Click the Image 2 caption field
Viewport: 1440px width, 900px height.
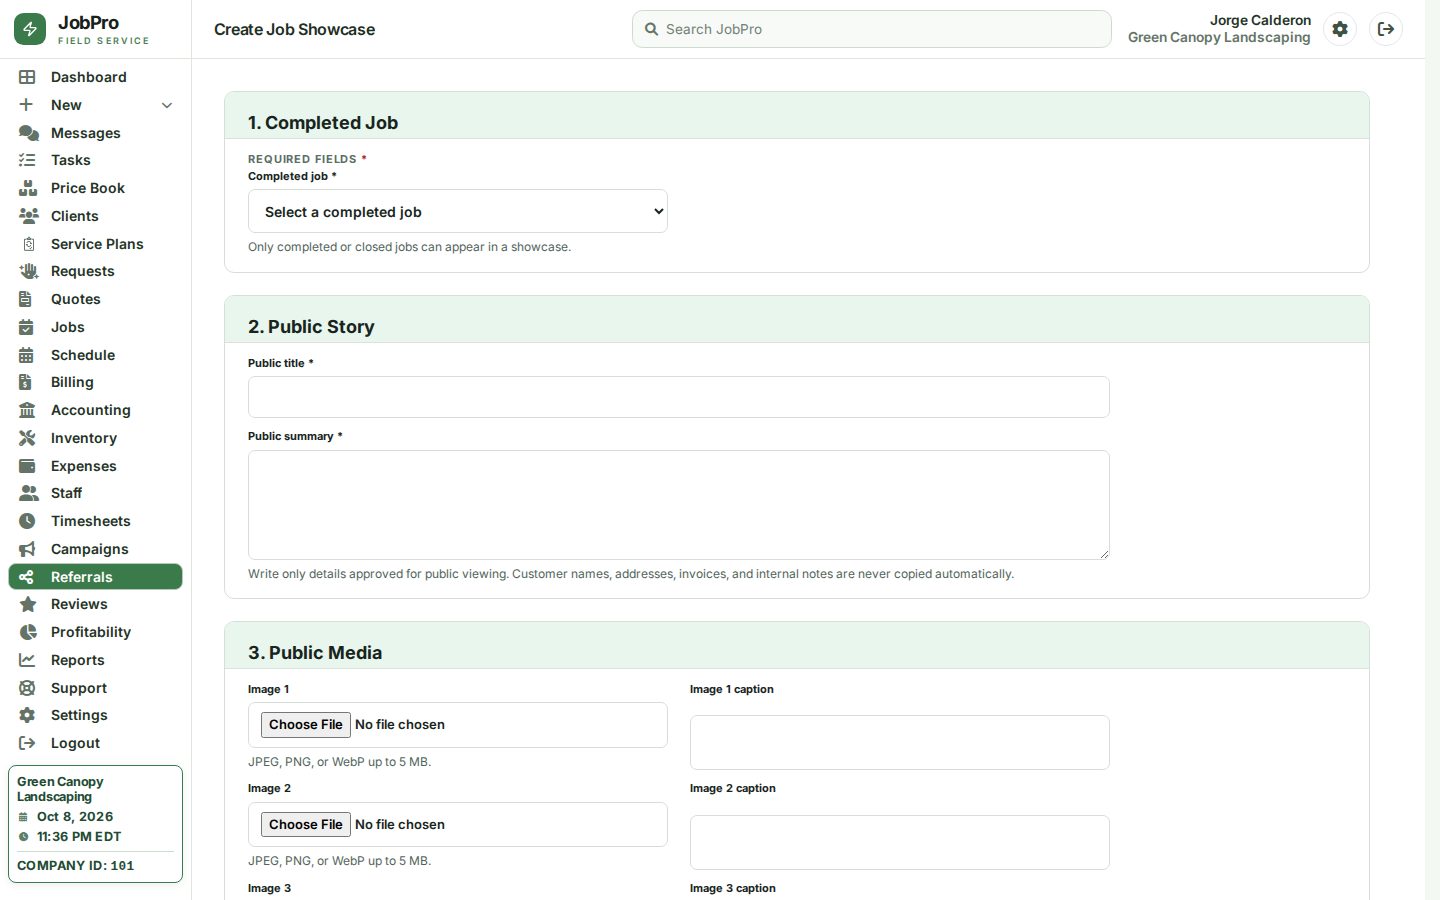click(900, 842)
